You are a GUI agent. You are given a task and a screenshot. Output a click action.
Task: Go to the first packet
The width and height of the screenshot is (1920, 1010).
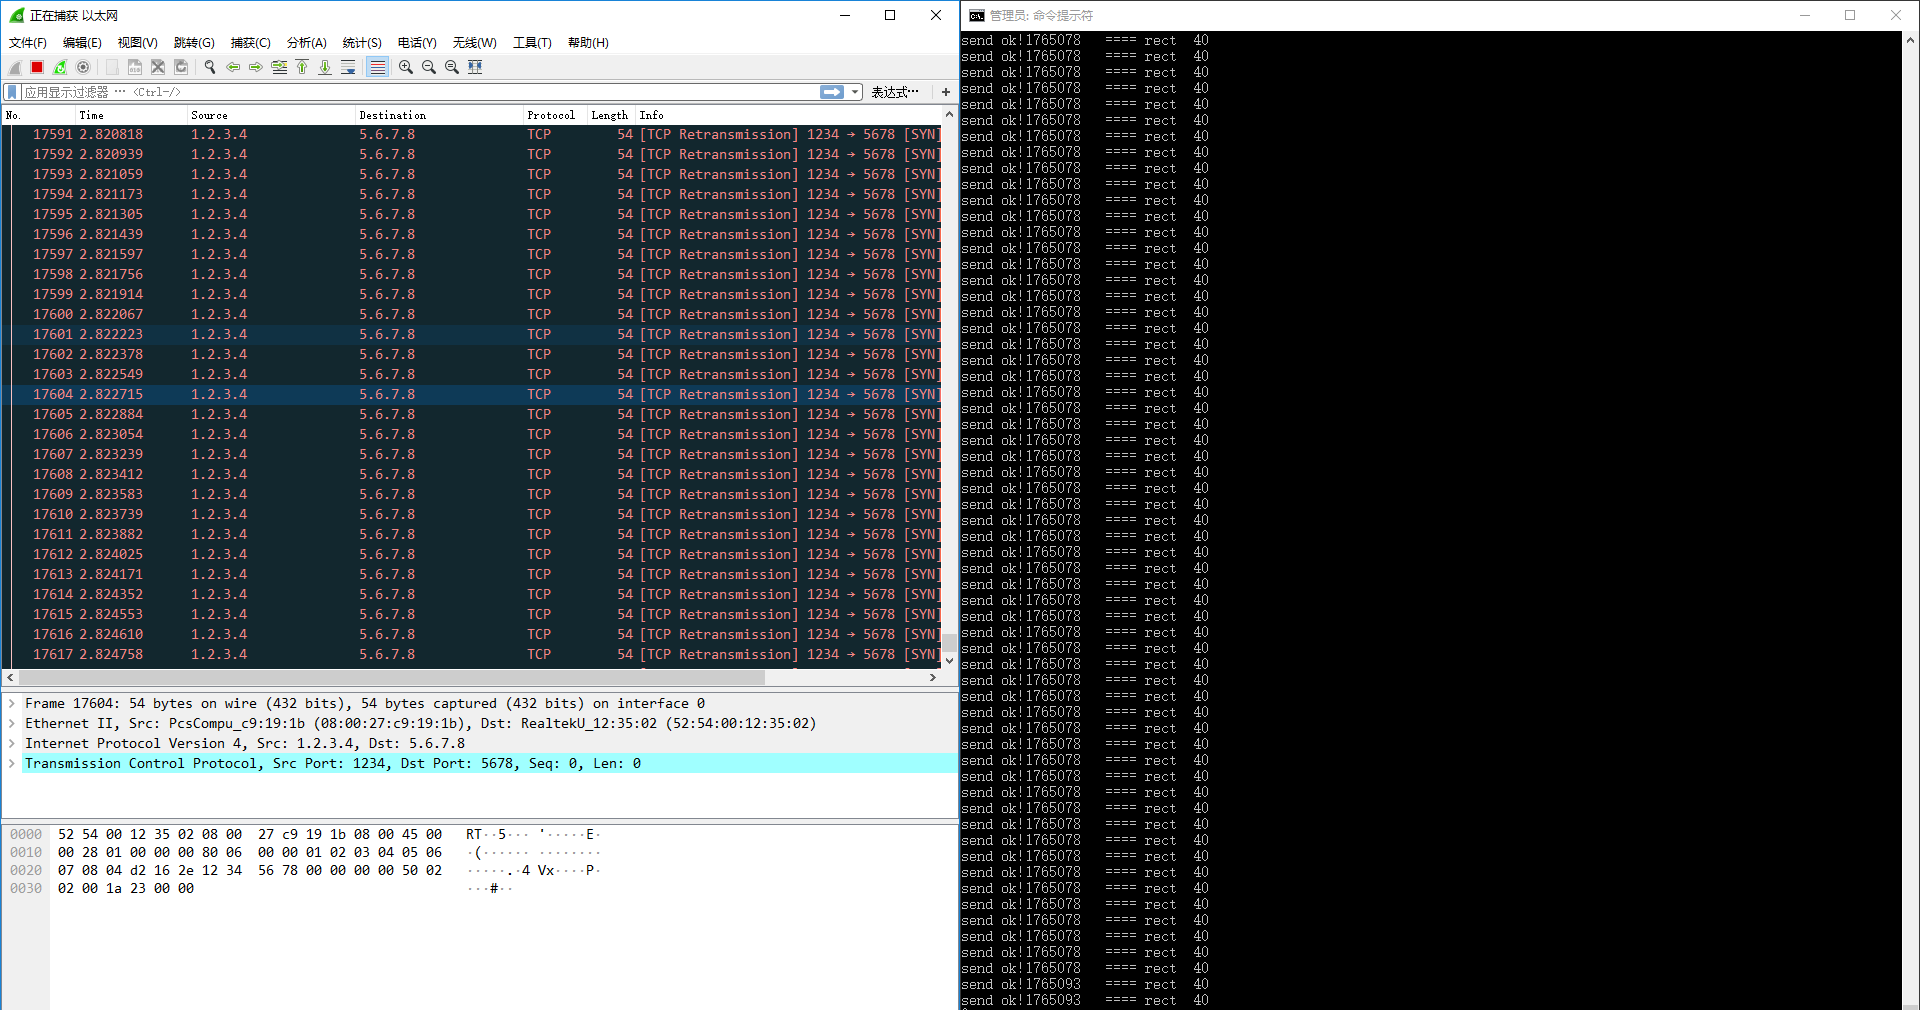pos(302,67)
